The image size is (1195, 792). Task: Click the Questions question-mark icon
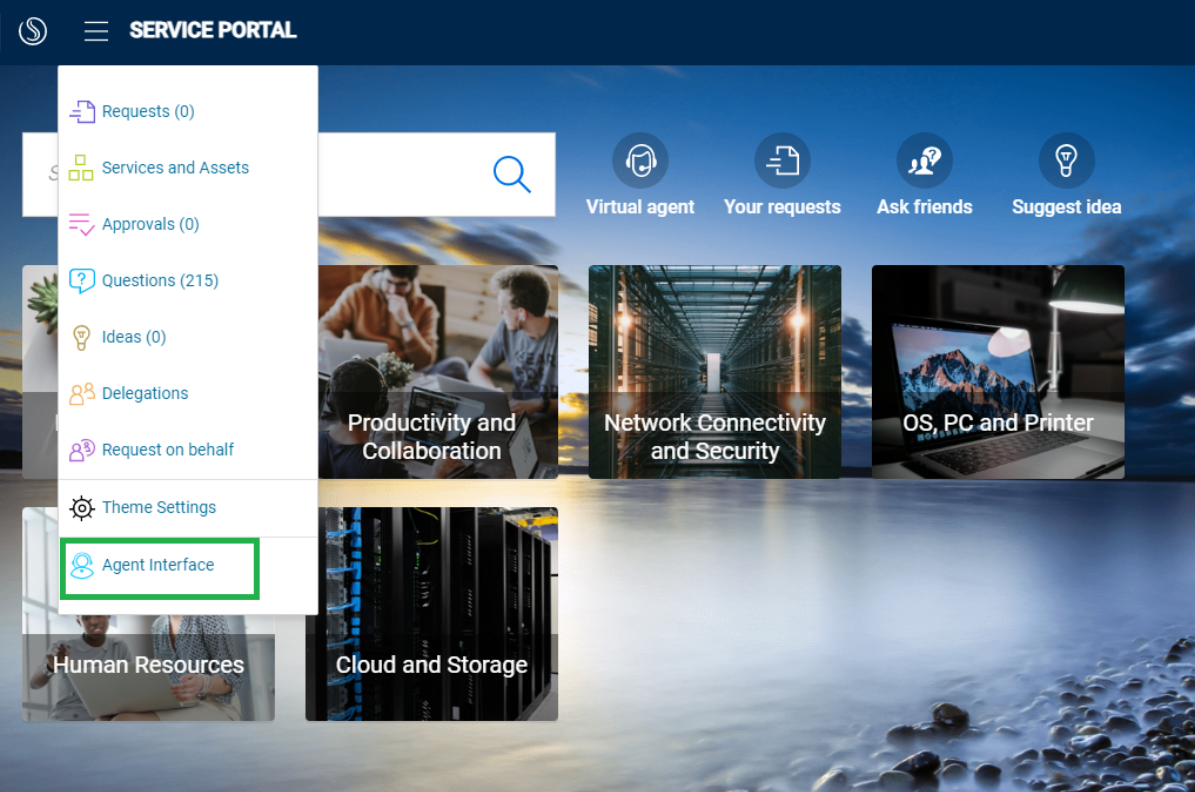point(83,280)
